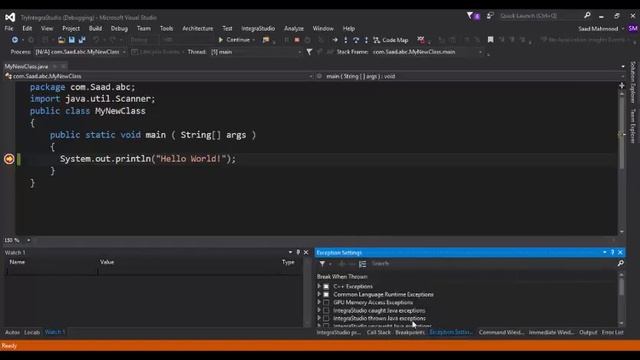Click the bookmark icon in toolbar
Screen dimensions: 640x360
[490, 40]
